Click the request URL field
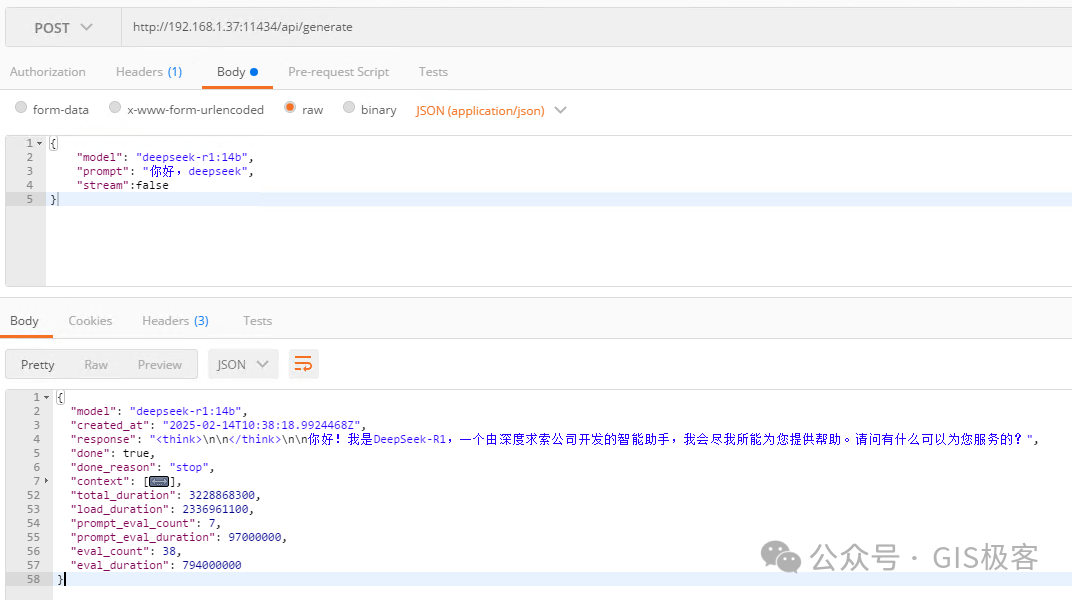The width and height of the screenshot is (1072, 600). coord(596,27)
